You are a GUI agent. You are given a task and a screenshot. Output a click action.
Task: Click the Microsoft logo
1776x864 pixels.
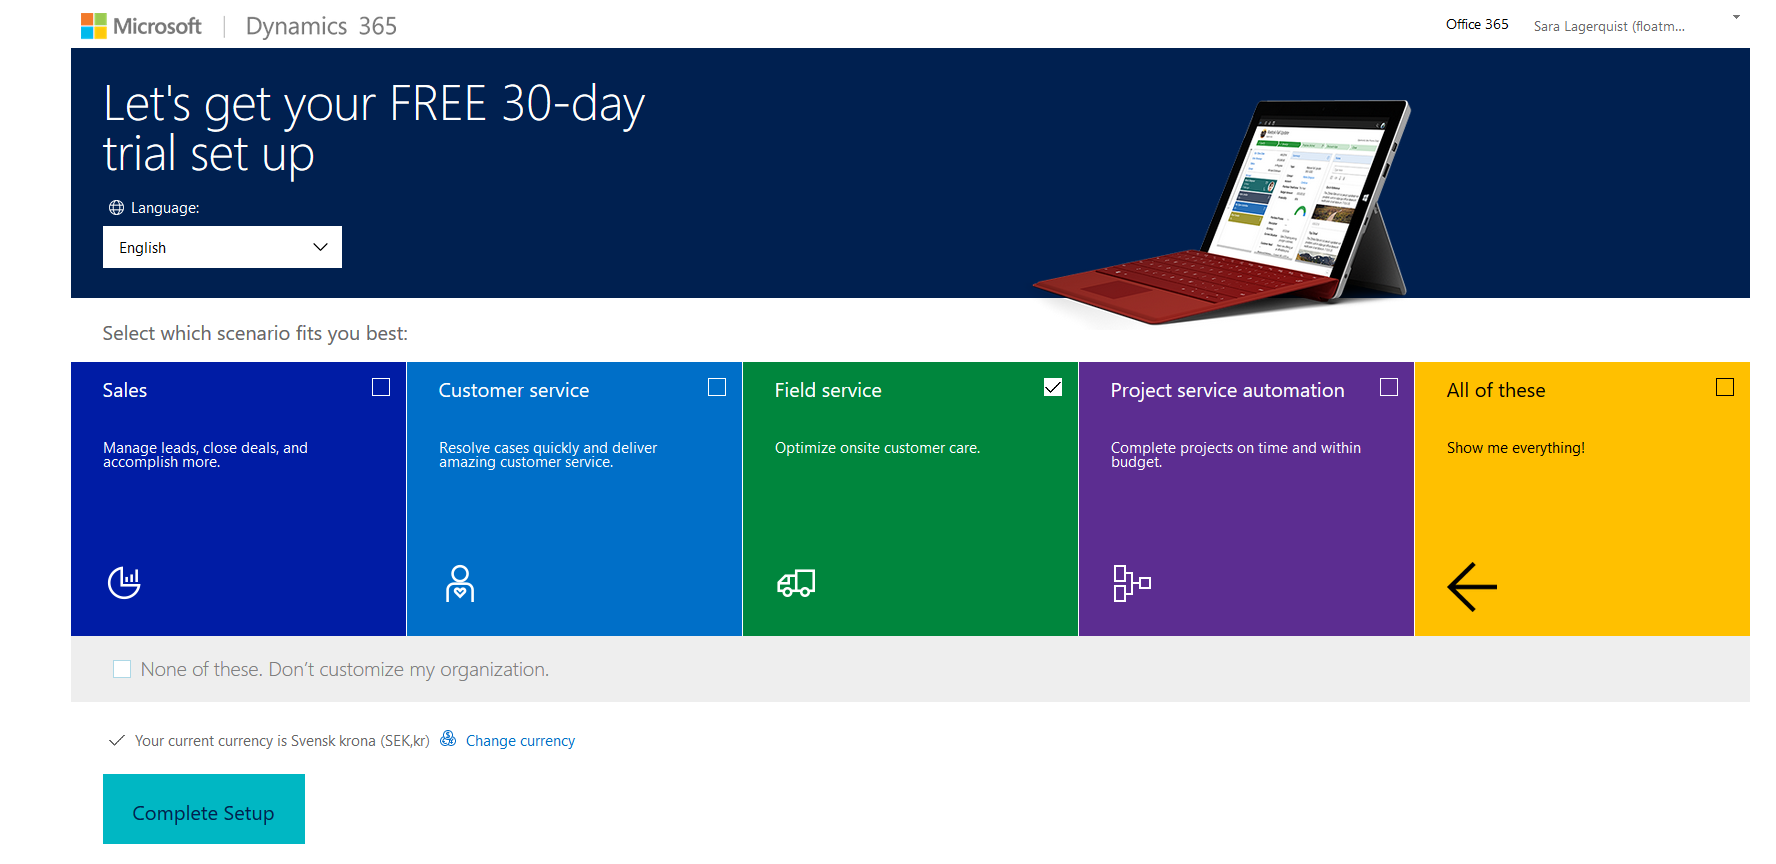(141, 26)
